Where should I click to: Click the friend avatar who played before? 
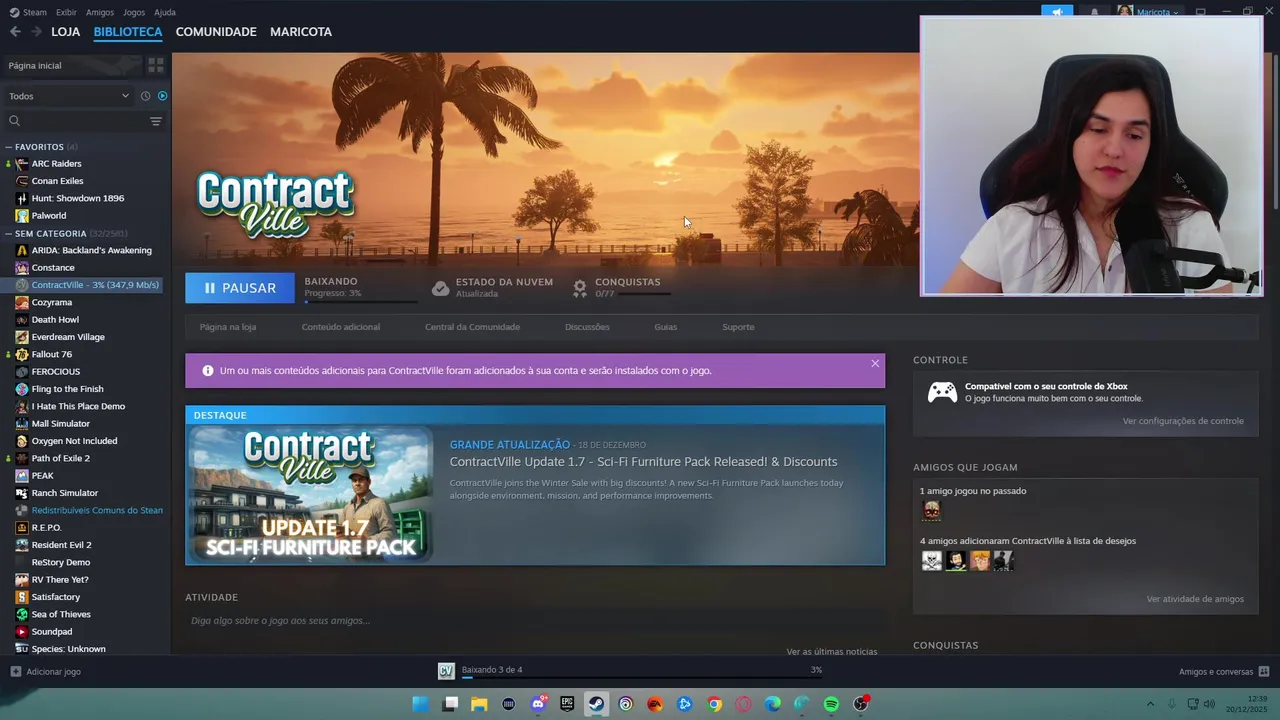click(x=931, y=510)
